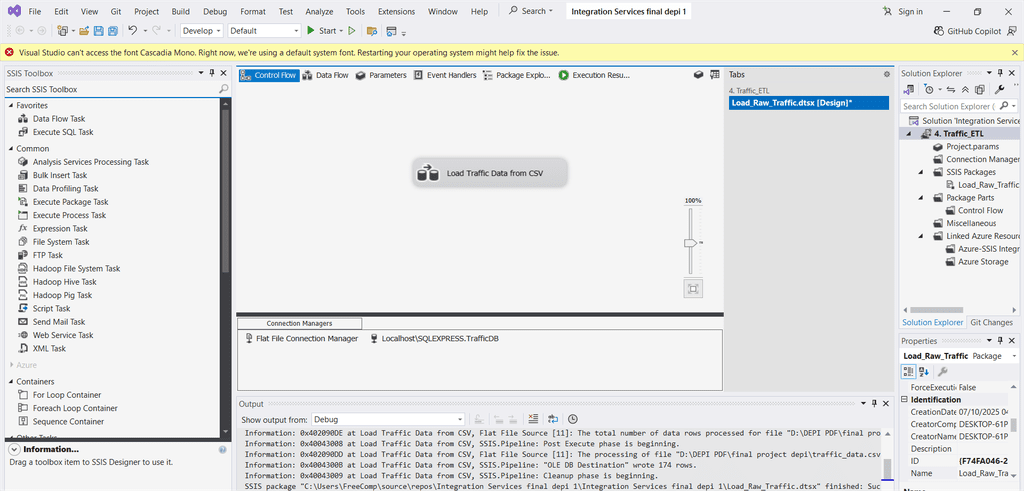Click the Properties wrench icon in Solution Explorer

point(998,90)
